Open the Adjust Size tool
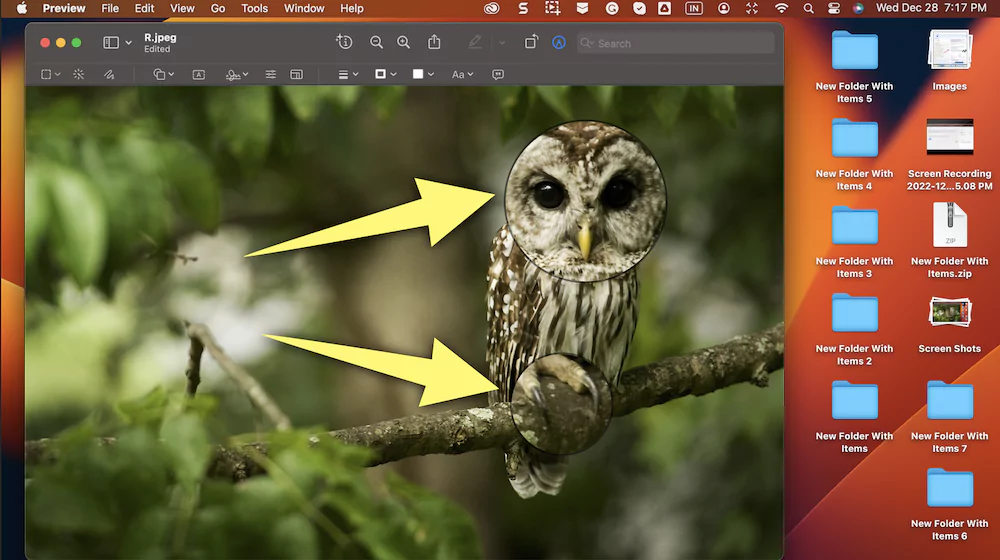This screenshot has width=1000, height=560. coord(297,75)
